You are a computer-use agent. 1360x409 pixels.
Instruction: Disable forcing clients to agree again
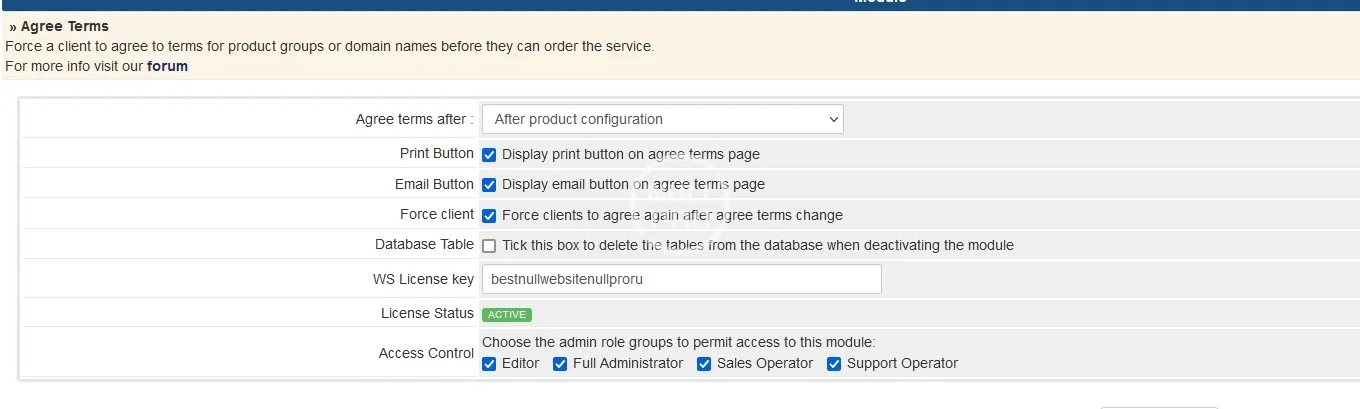(x=489, y=215)
